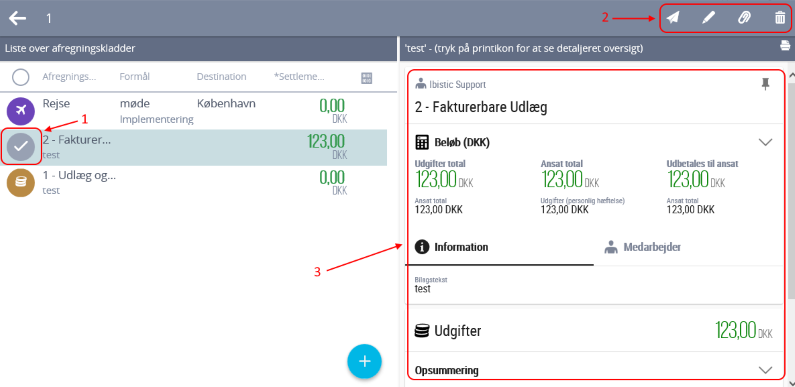
Task: Click the 2 - Fakturerbare Udlæg heading
Action: (481, 107)
